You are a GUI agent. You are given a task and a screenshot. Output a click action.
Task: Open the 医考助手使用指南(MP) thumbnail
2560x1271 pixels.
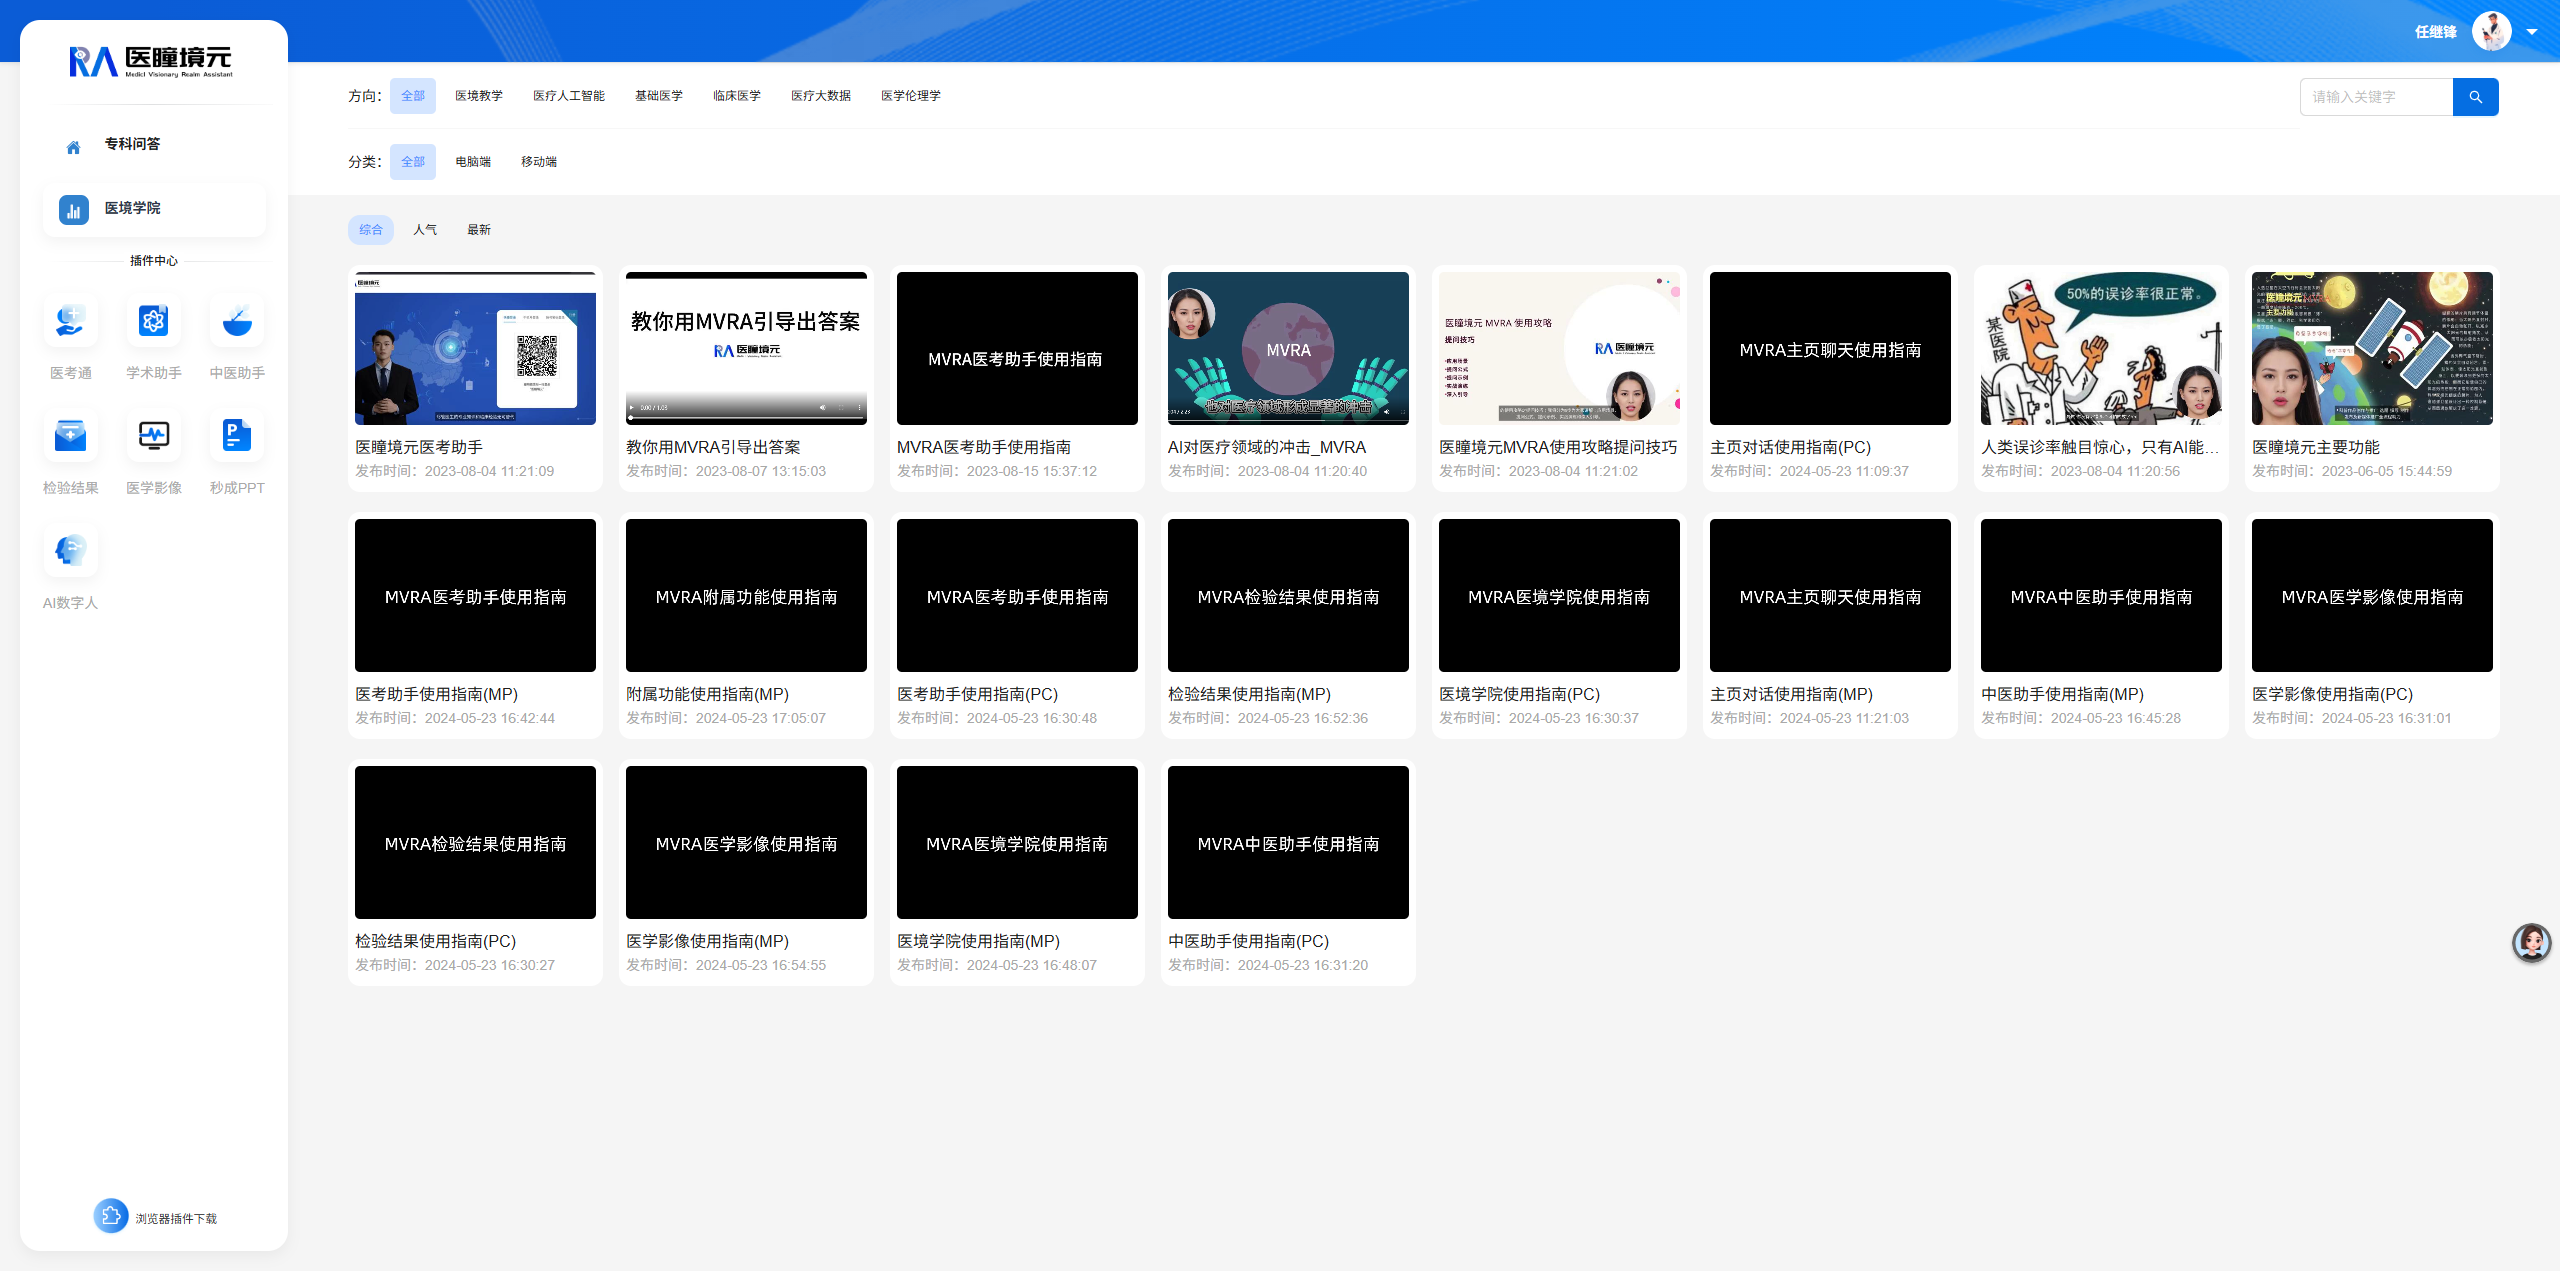pos(475,595)
